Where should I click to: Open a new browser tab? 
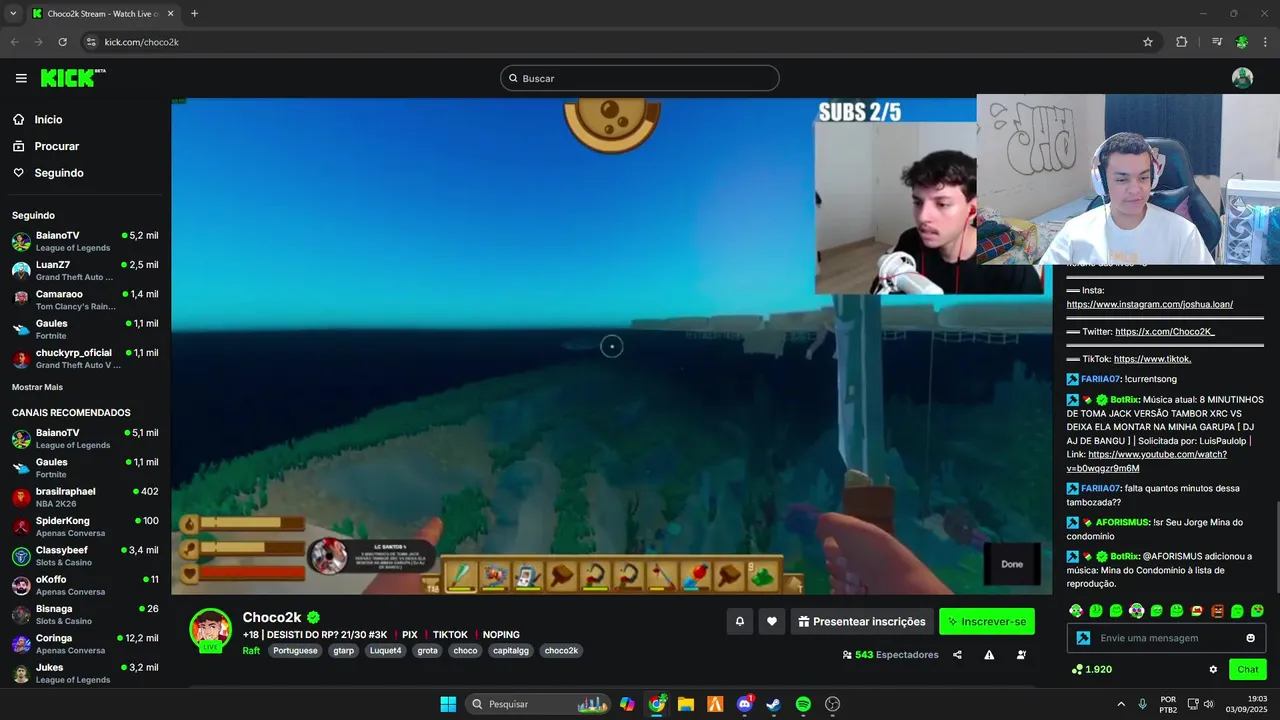(194, 14)
